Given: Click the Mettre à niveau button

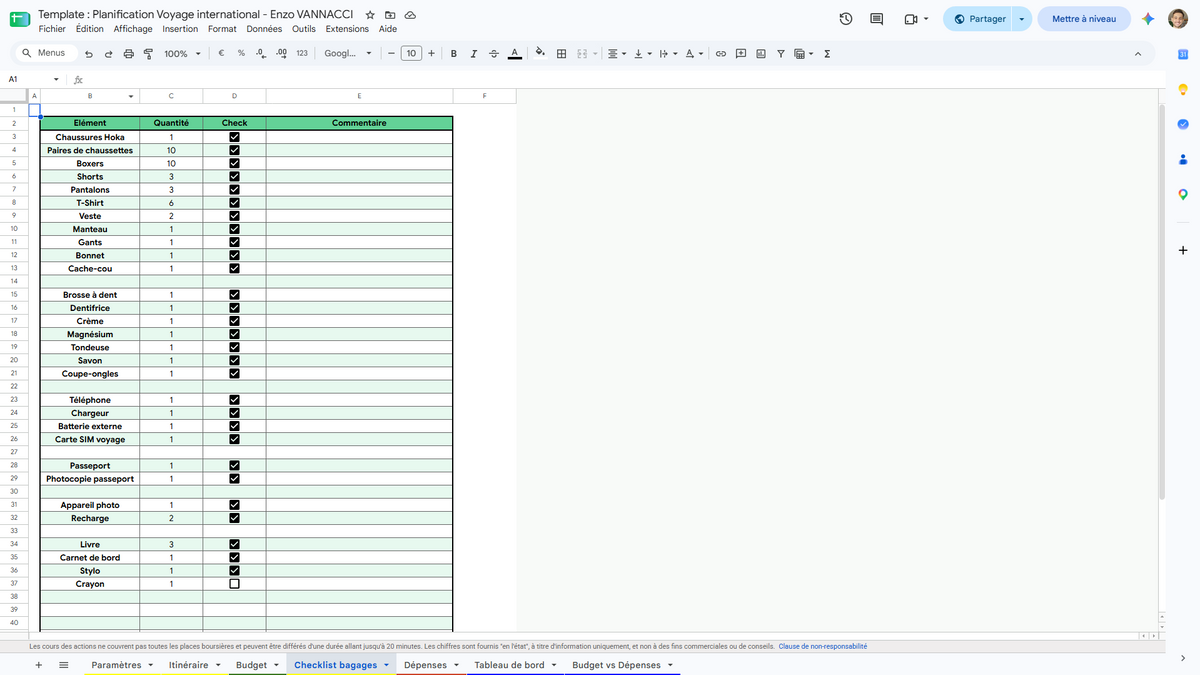Looking at the screenshot, I should [1084, 19].
